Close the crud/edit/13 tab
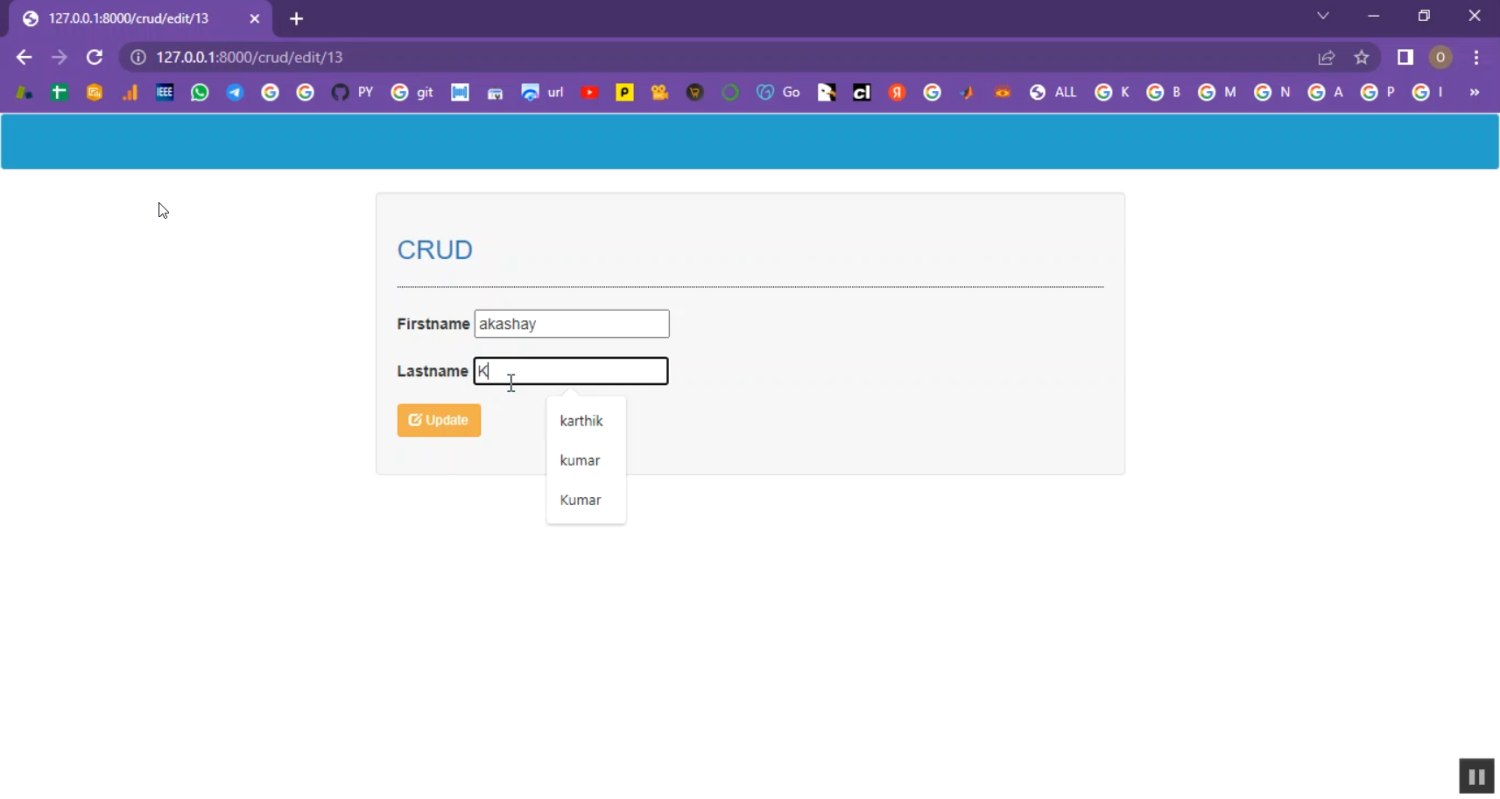This screenshot has height=799, width=1500. pyautogui.click(x=255, y=19)
